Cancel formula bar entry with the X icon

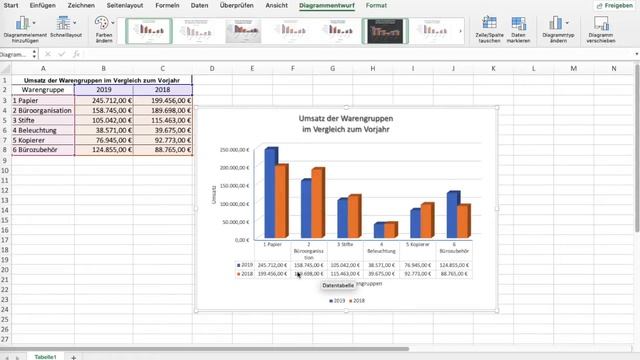[x=48, y=54]
